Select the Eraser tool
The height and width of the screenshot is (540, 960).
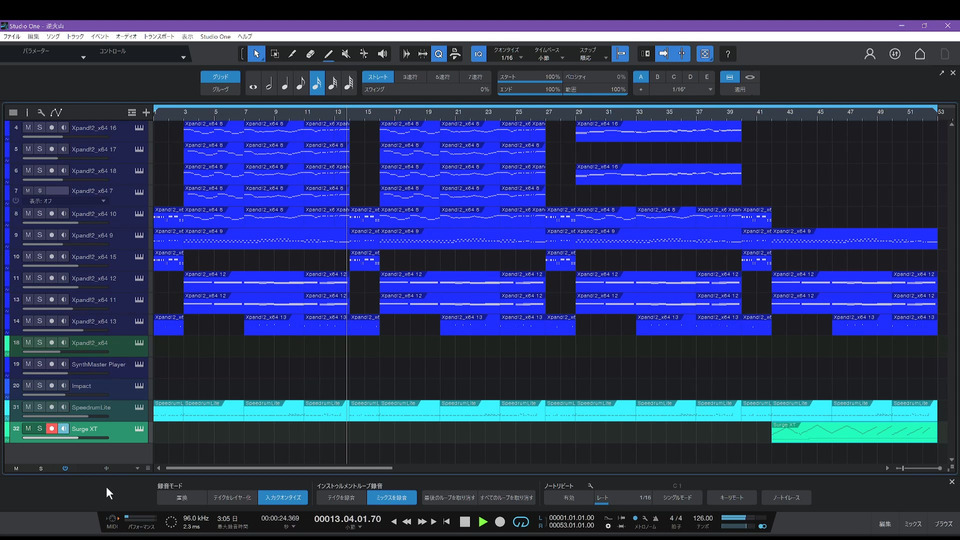tap(310, 54)
